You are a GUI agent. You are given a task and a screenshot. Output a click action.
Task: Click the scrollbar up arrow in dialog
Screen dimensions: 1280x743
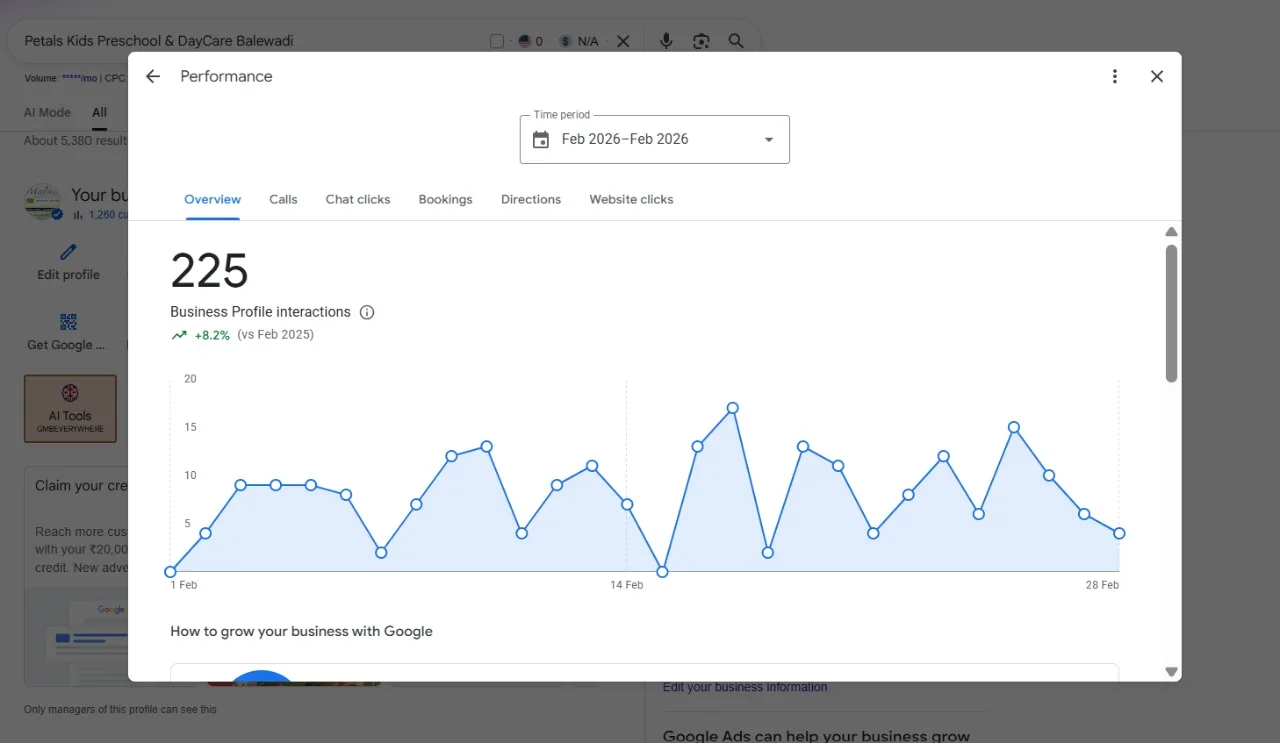click(1171, 232)
